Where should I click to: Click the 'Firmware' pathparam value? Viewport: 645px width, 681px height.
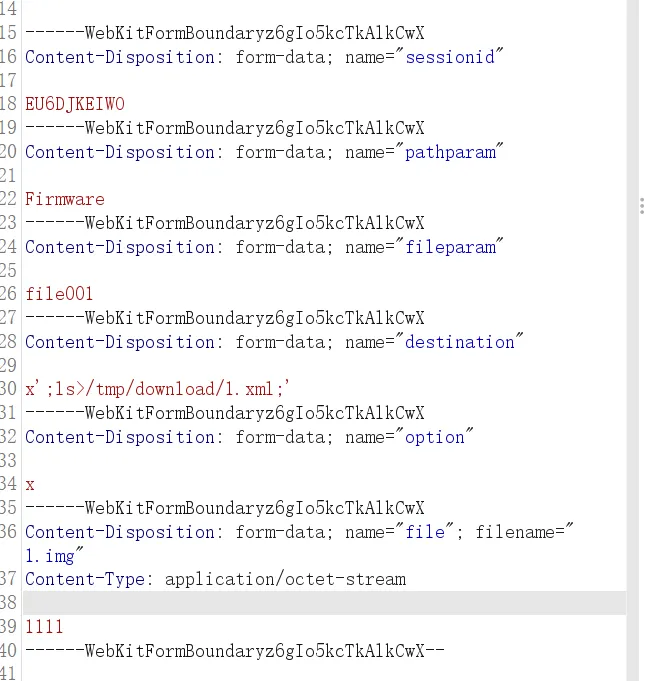tap(65, 199)
